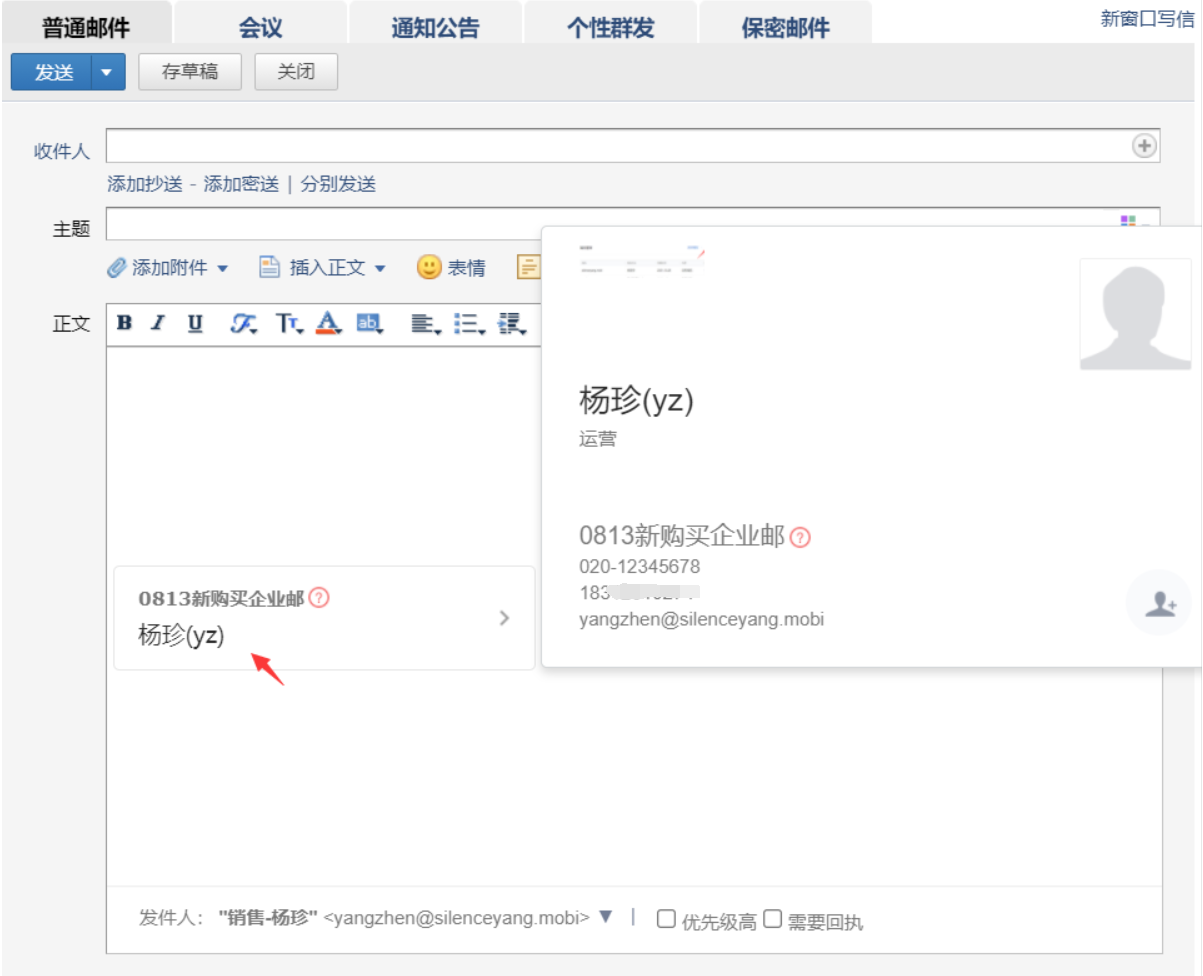Click the 存草稿 button

click(x=190, y=72)
